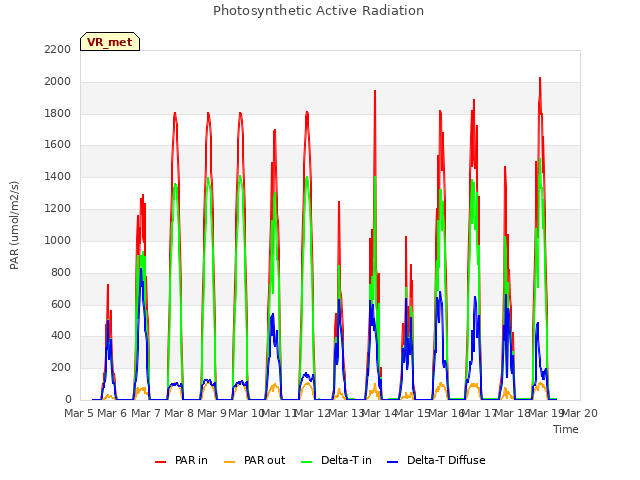Screen dimensions: 640x480
Task: Click the Mar 8 x-axis tick label
Action: pos(179,413)
